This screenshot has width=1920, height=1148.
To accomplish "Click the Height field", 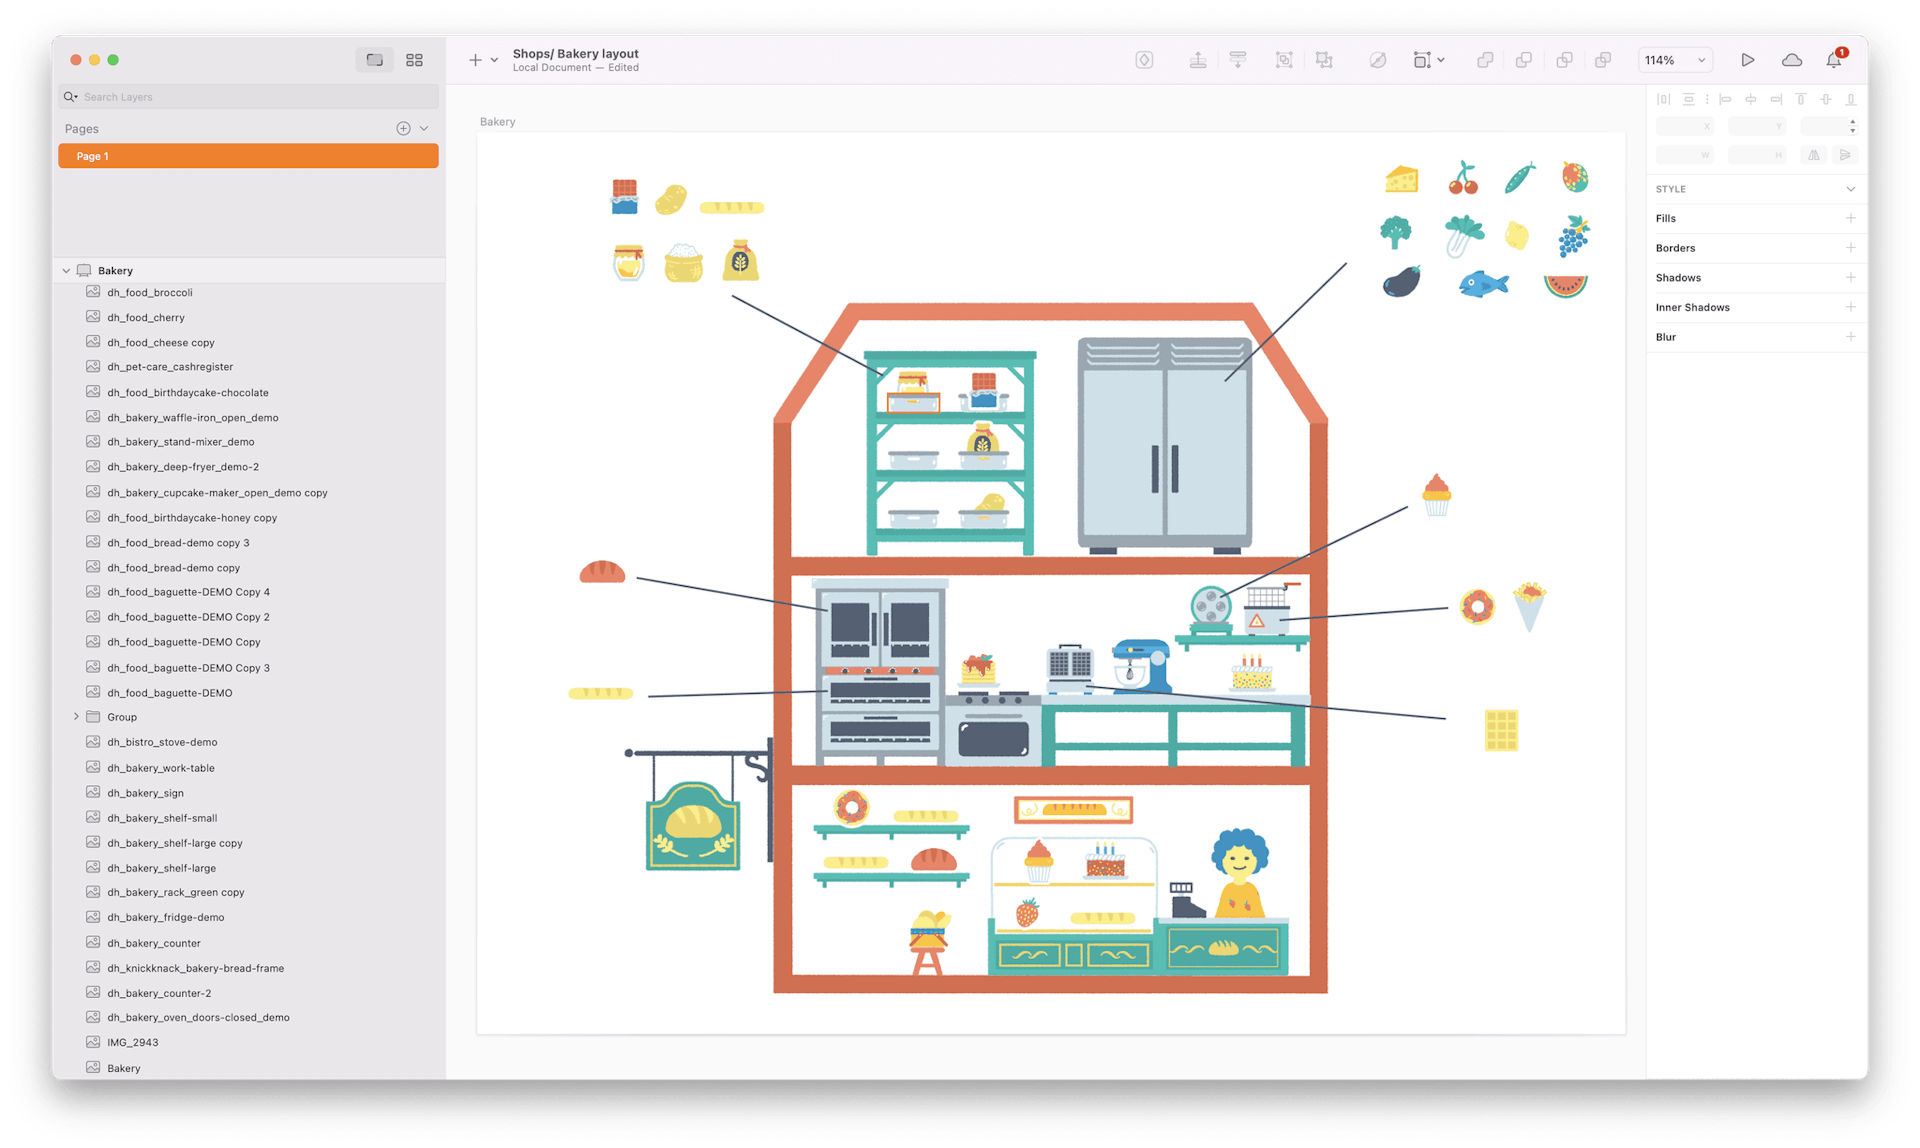I will click(1757, 155).
